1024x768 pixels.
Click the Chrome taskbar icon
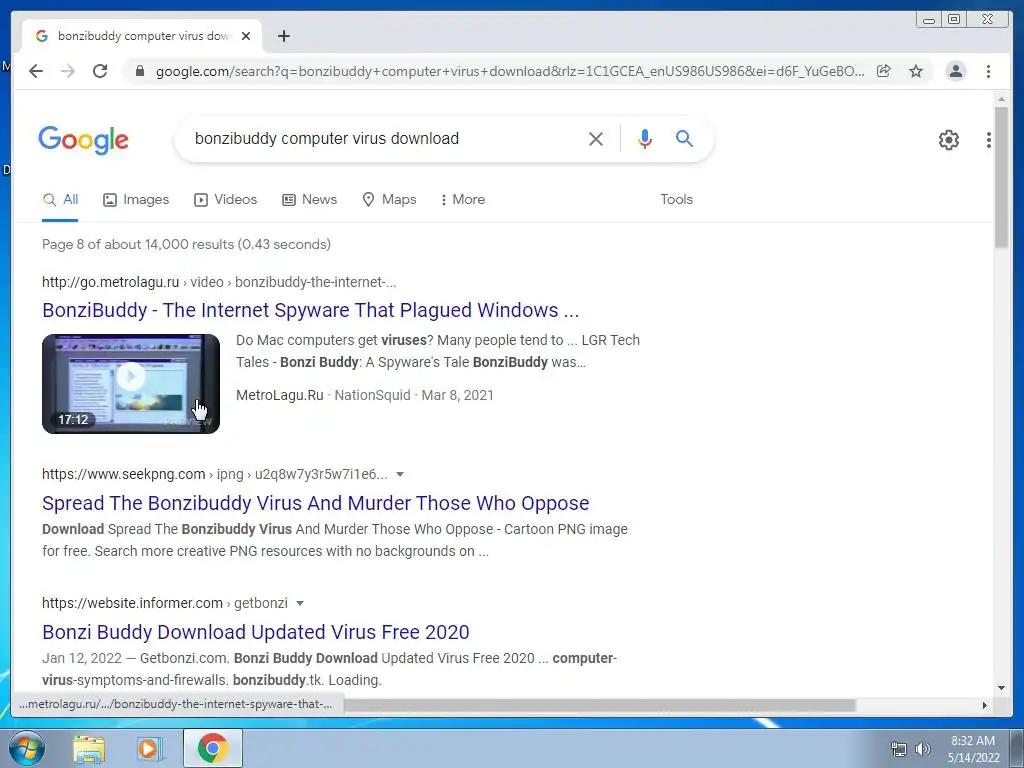(x=213, y=748)
